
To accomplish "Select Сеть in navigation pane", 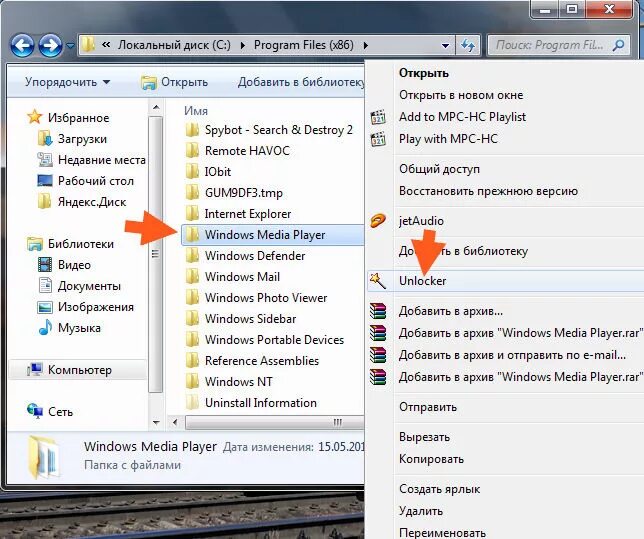I will pyautogui.click(x=50, y=411).
